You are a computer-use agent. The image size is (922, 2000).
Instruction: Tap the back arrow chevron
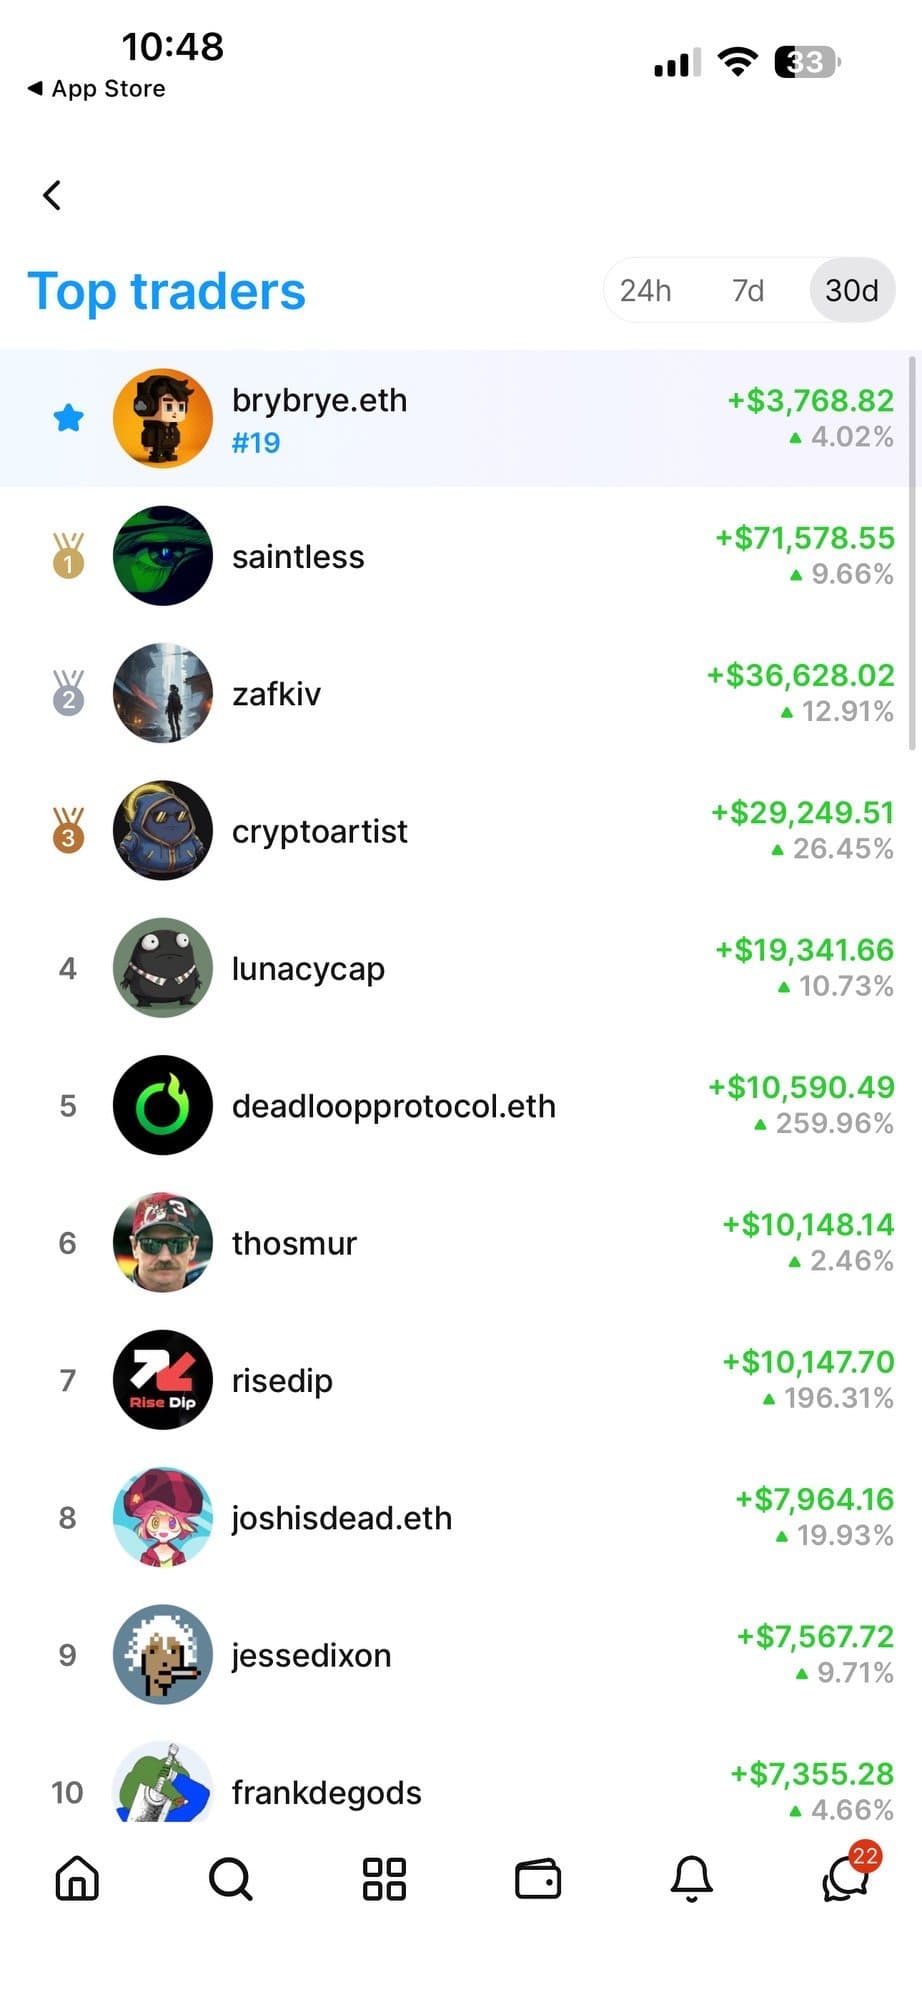point(53,195)
